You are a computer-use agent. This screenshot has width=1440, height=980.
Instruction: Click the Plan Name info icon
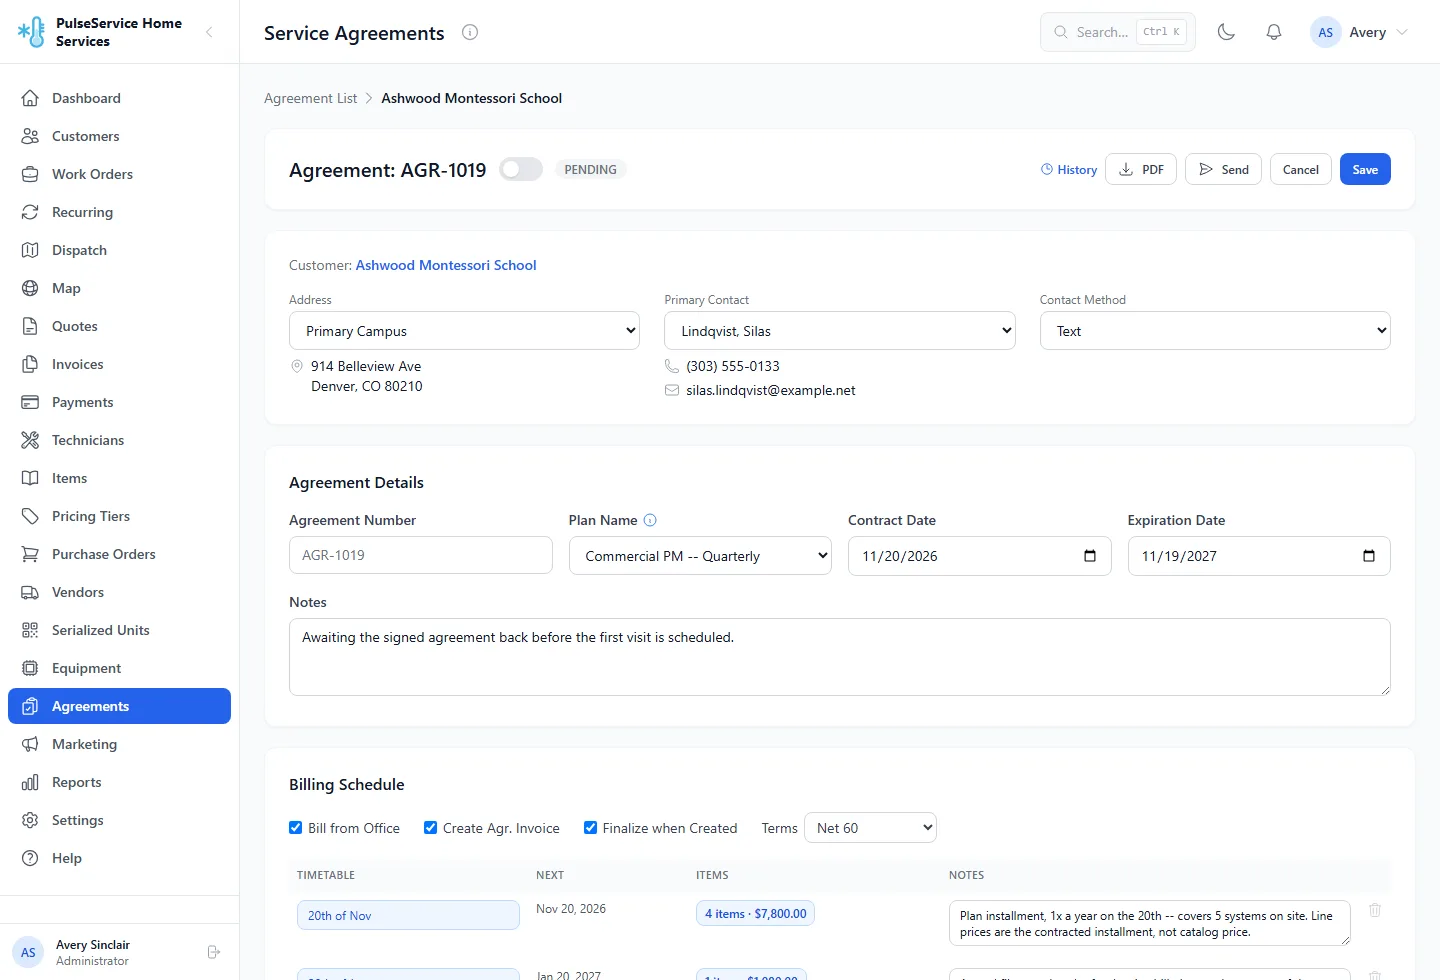[650, 520]
